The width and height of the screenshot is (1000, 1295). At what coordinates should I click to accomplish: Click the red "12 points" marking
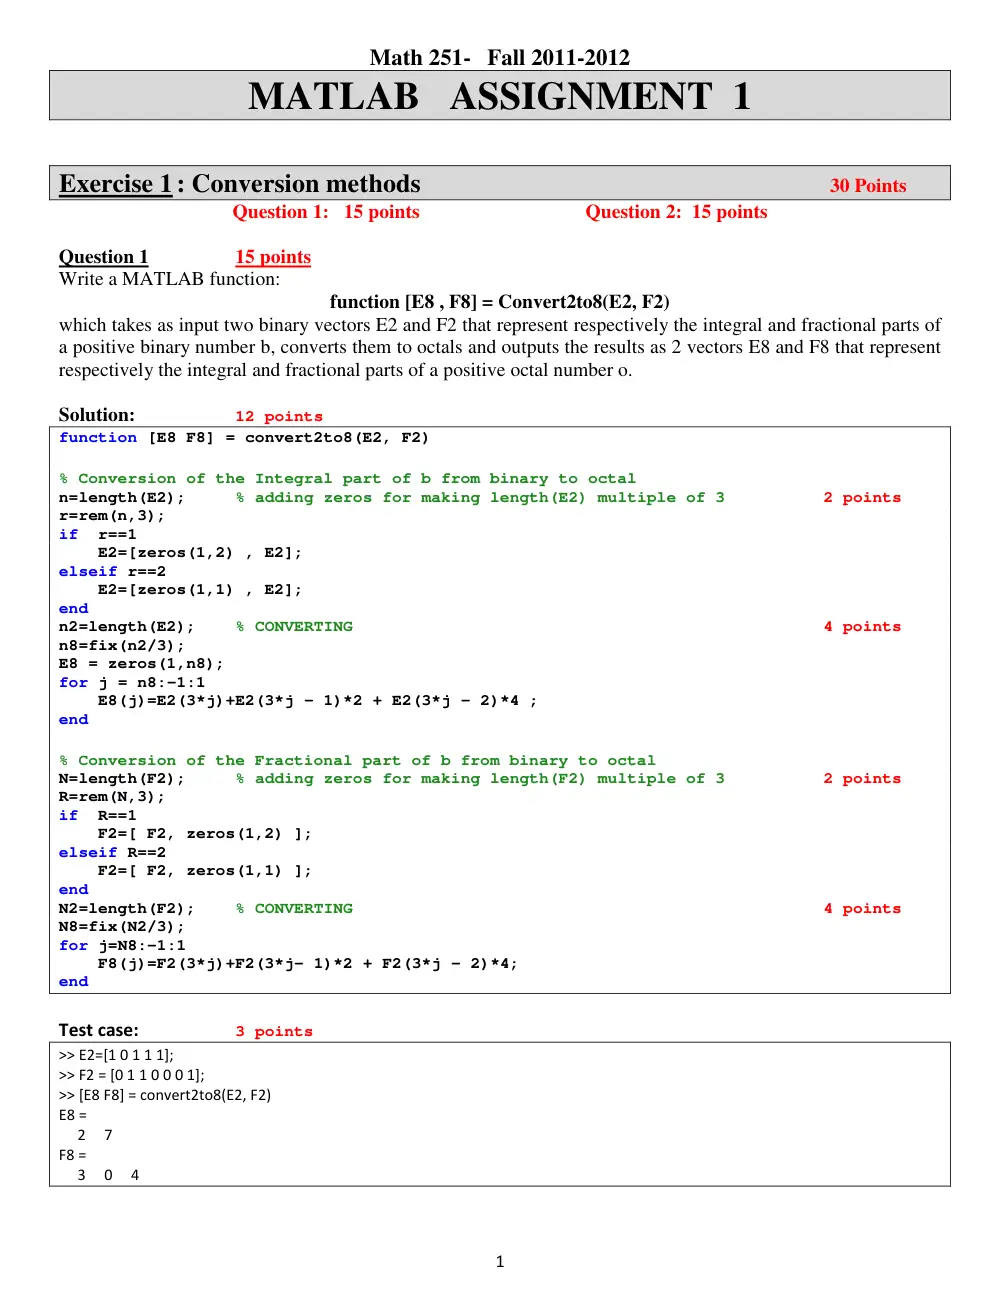tap(279, 417)
